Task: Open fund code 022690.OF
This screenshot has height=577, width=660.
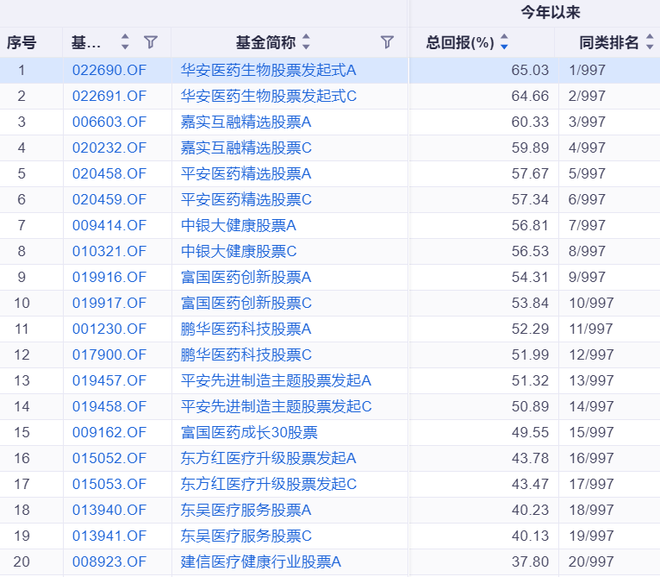Action: pyautogui.click(x=109, y=69)
